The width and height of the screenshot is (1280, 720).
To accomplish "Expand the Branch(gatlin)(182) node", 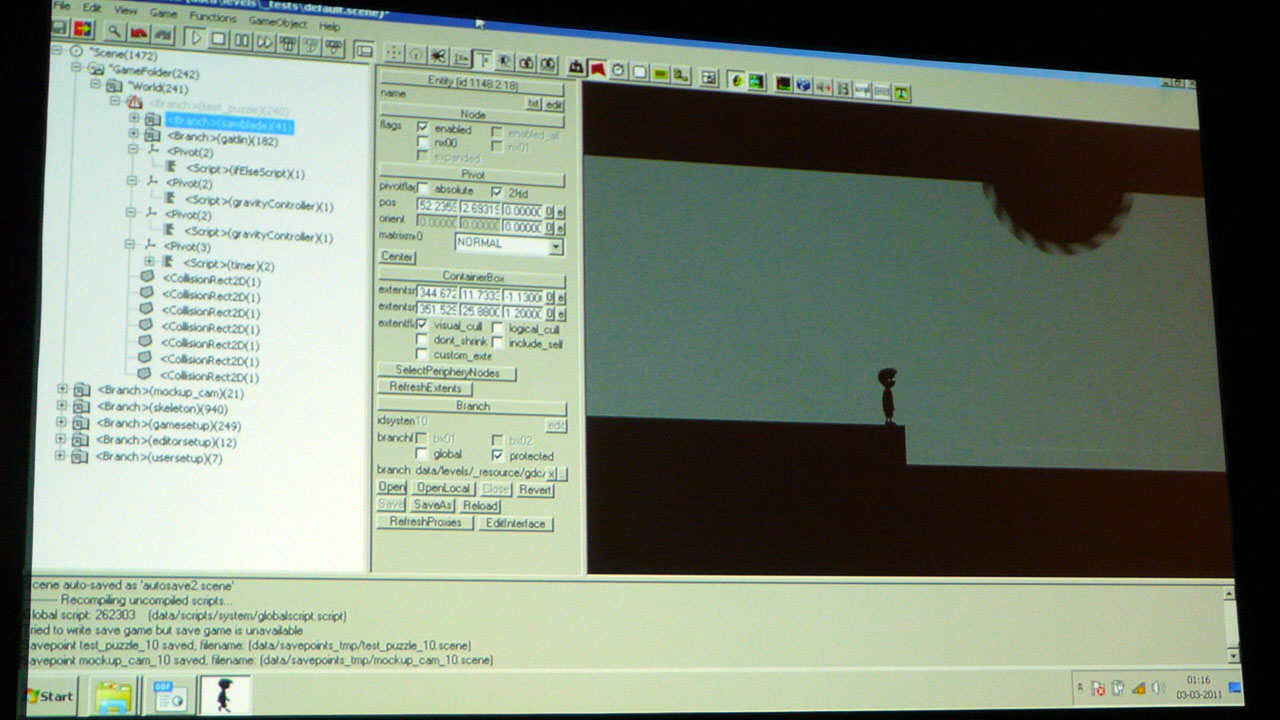I will (x=133, y=134).
